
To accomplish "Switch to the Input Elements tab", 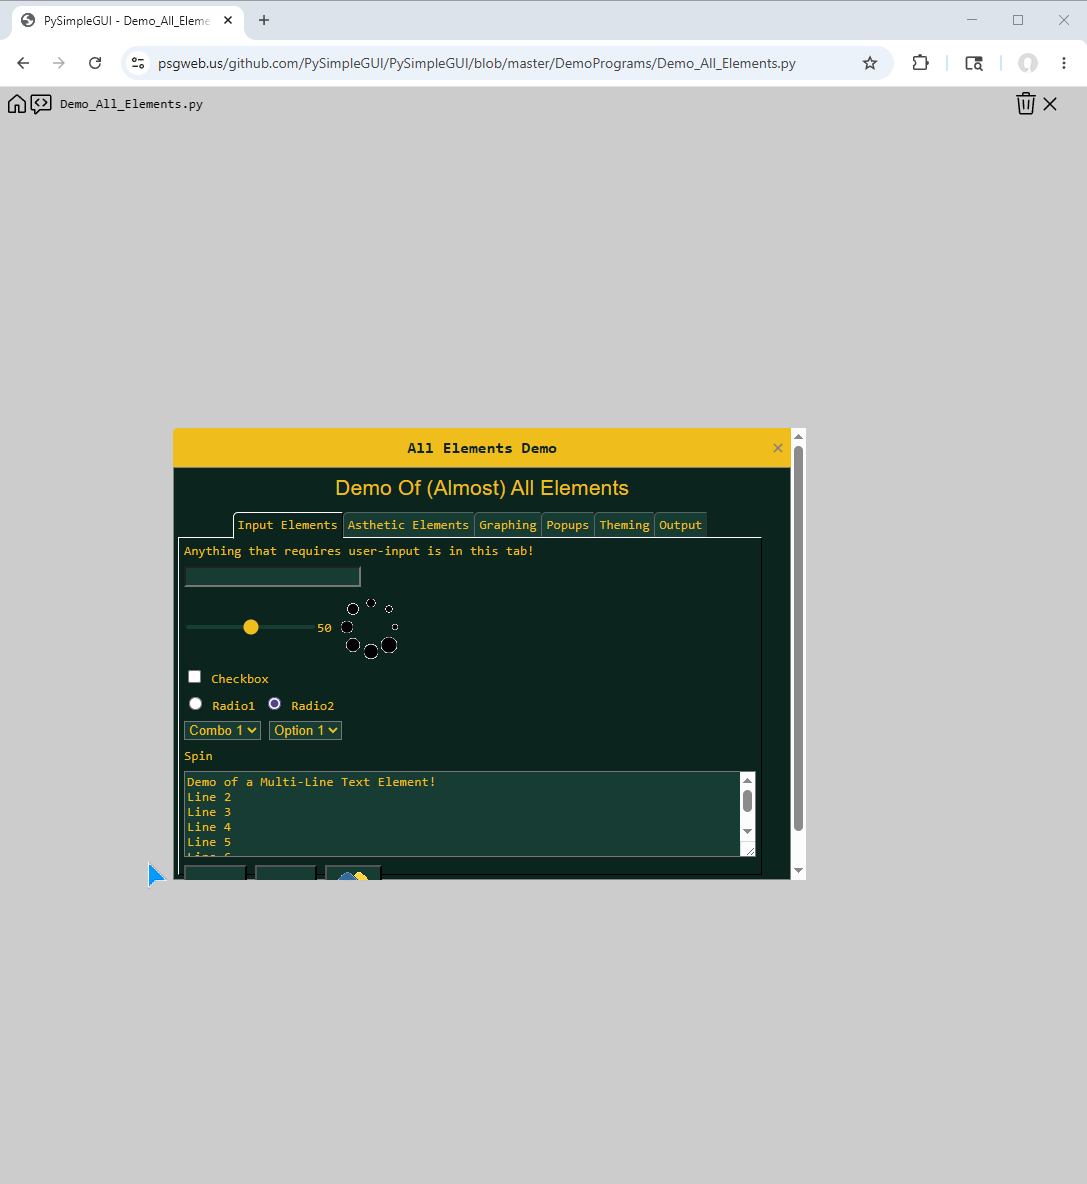I will [288, 525].
